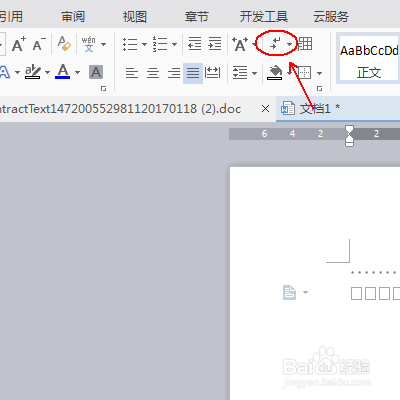The image size is (400, 400).
Task: Apply numbered list formatting
Action: click(x=160, y=44)
